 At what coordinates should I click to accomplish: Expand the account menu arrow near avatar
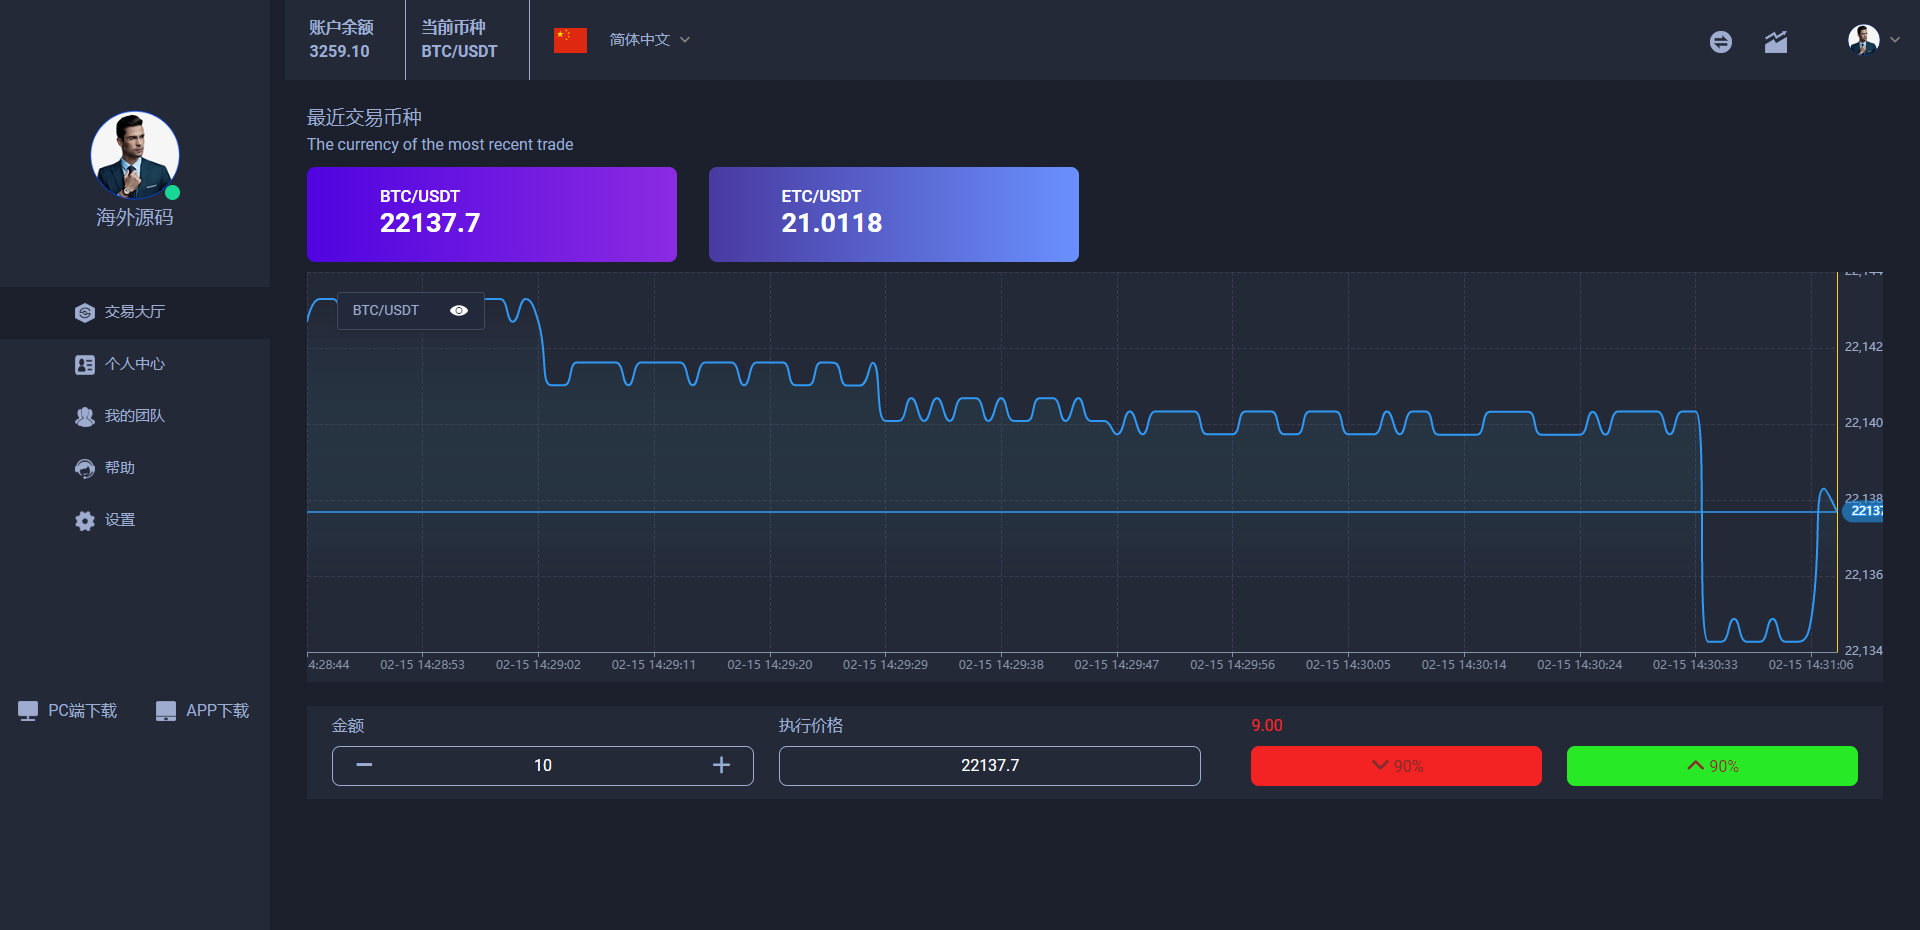tap(1895, 40)
